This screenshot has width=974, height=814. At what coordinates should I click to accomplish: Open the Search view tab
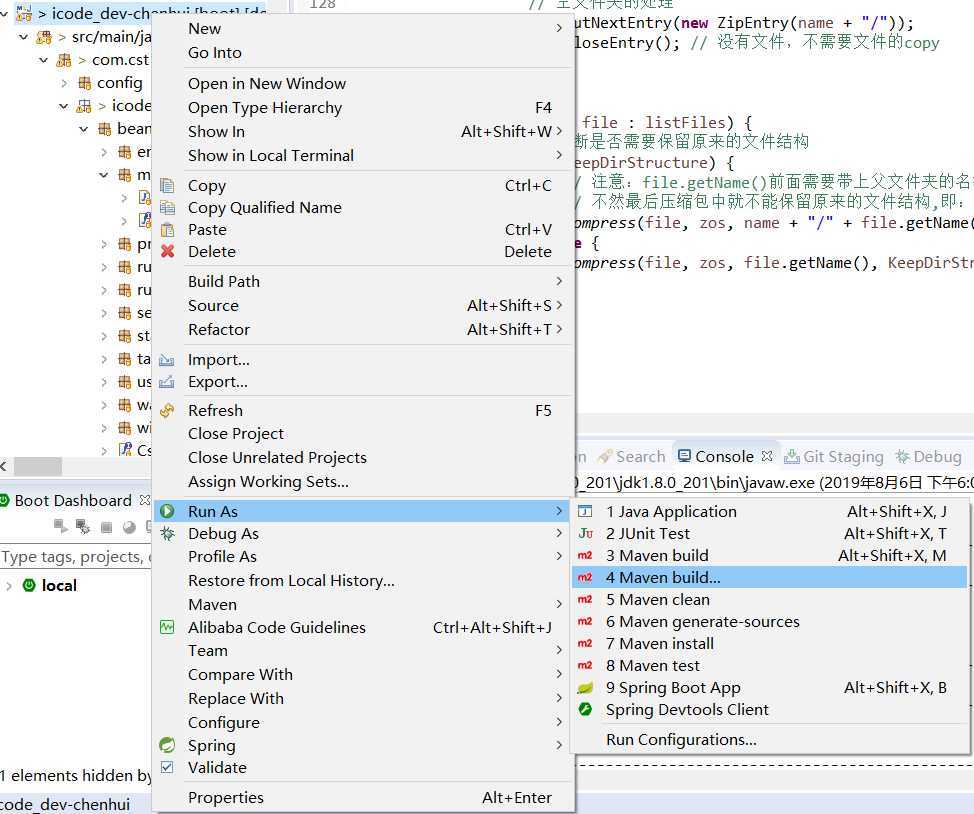[x=632, y=457]
